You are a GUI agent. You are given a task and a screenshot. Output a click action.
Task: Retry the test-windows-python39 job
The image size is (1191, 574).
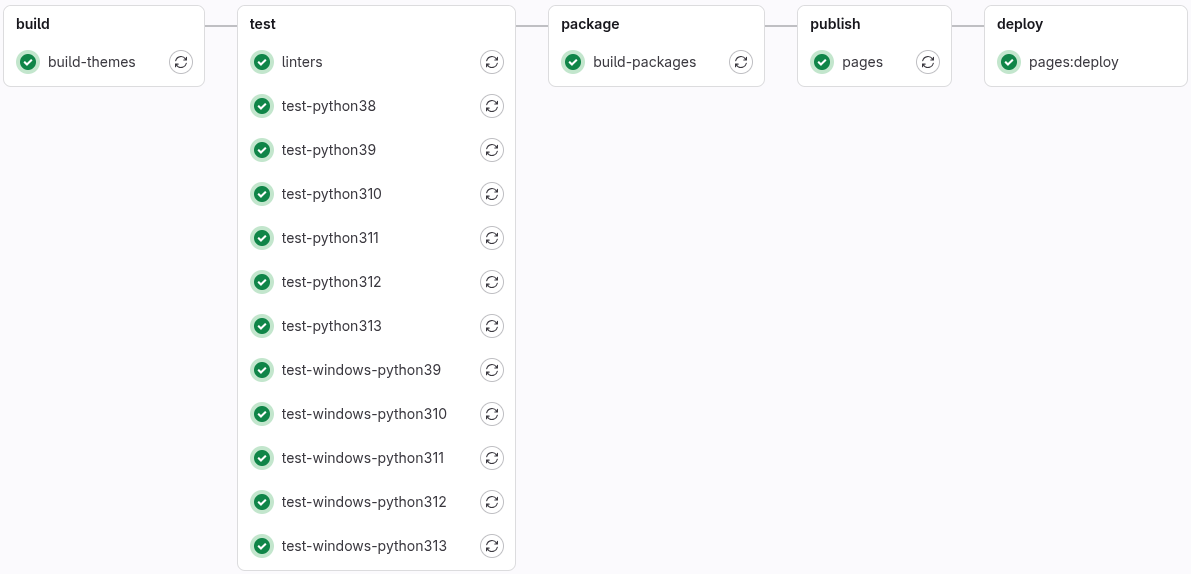click(492, 370)
